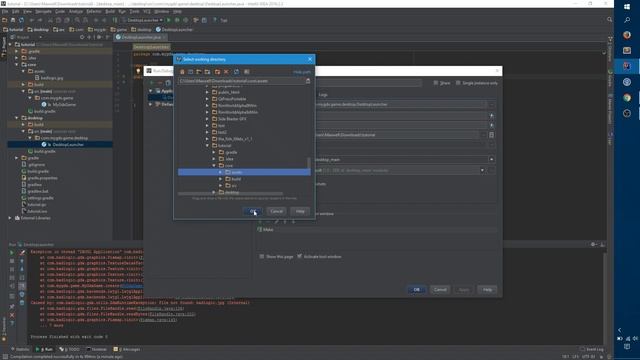Open Help in Select working directory dialog
Viewport: 640px width, 360px height.
coord(300,211)
